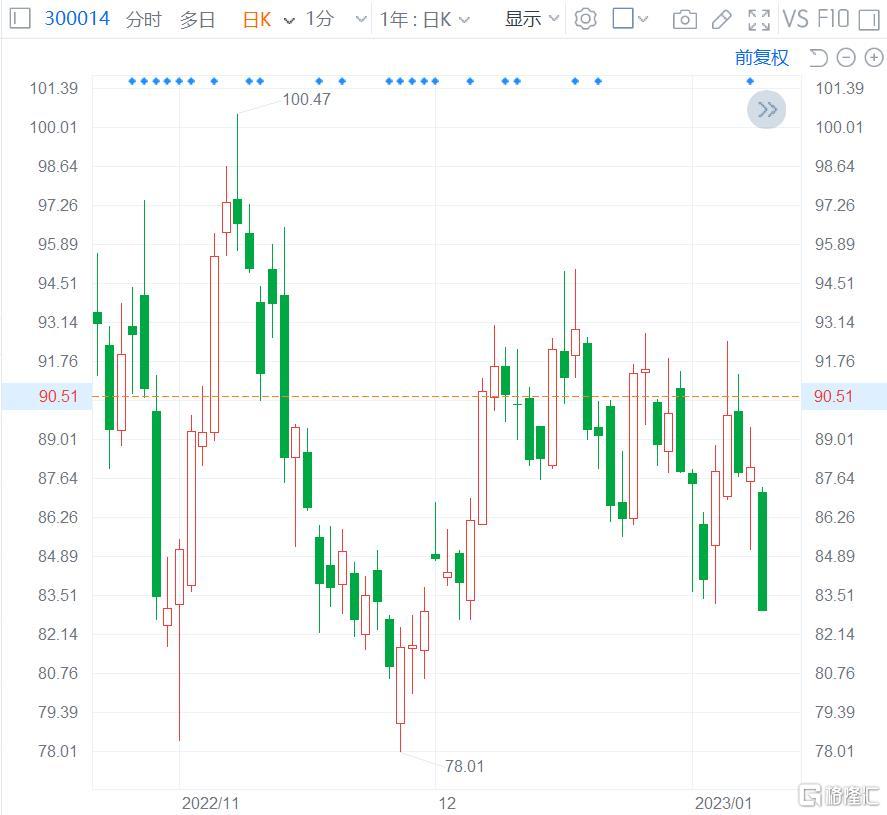The image size is (887, 815).
Task: Open the 1分 minute interval dropdown
Action: coord(361,20)
